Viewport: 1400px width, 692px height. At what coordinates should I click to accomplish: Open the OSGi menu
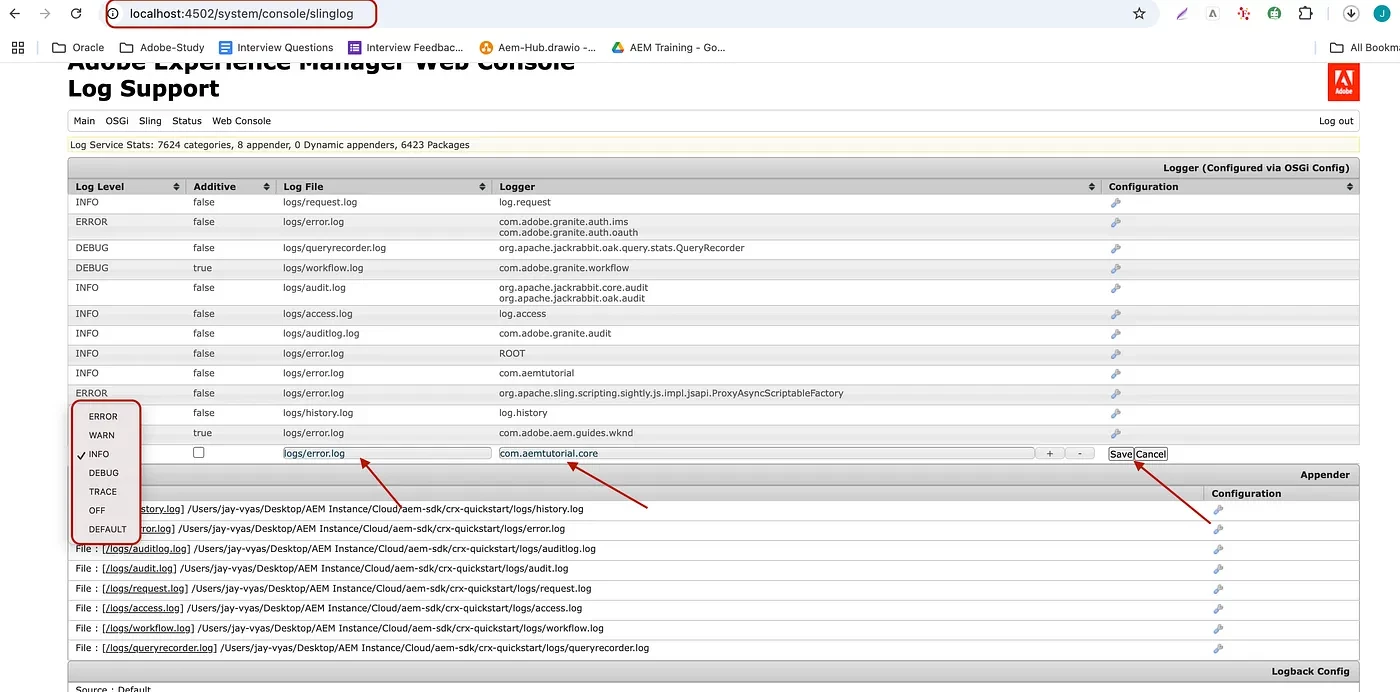(117, 121)
